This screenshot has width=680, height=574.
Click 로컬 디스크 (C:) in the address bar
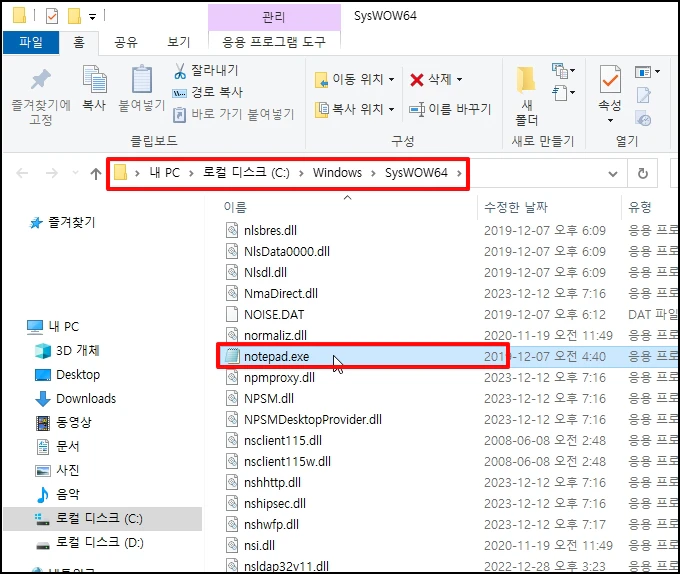(246, 173)
